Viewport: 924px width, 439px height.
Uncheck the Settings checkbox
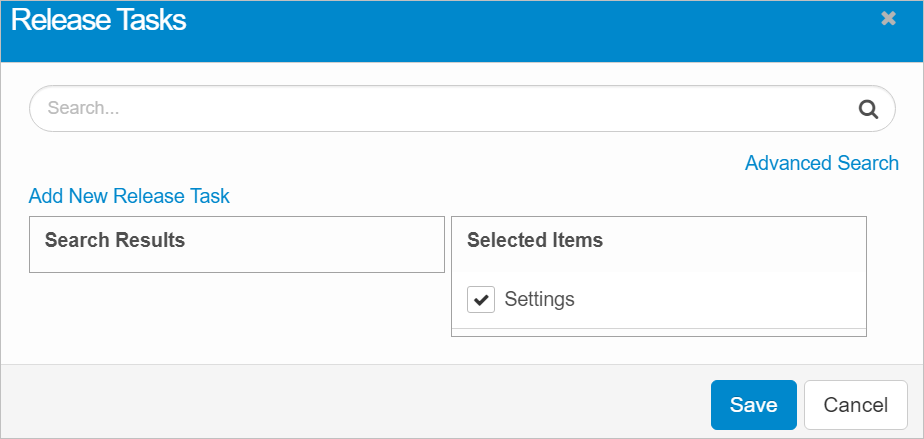click(x=481, y=299)
